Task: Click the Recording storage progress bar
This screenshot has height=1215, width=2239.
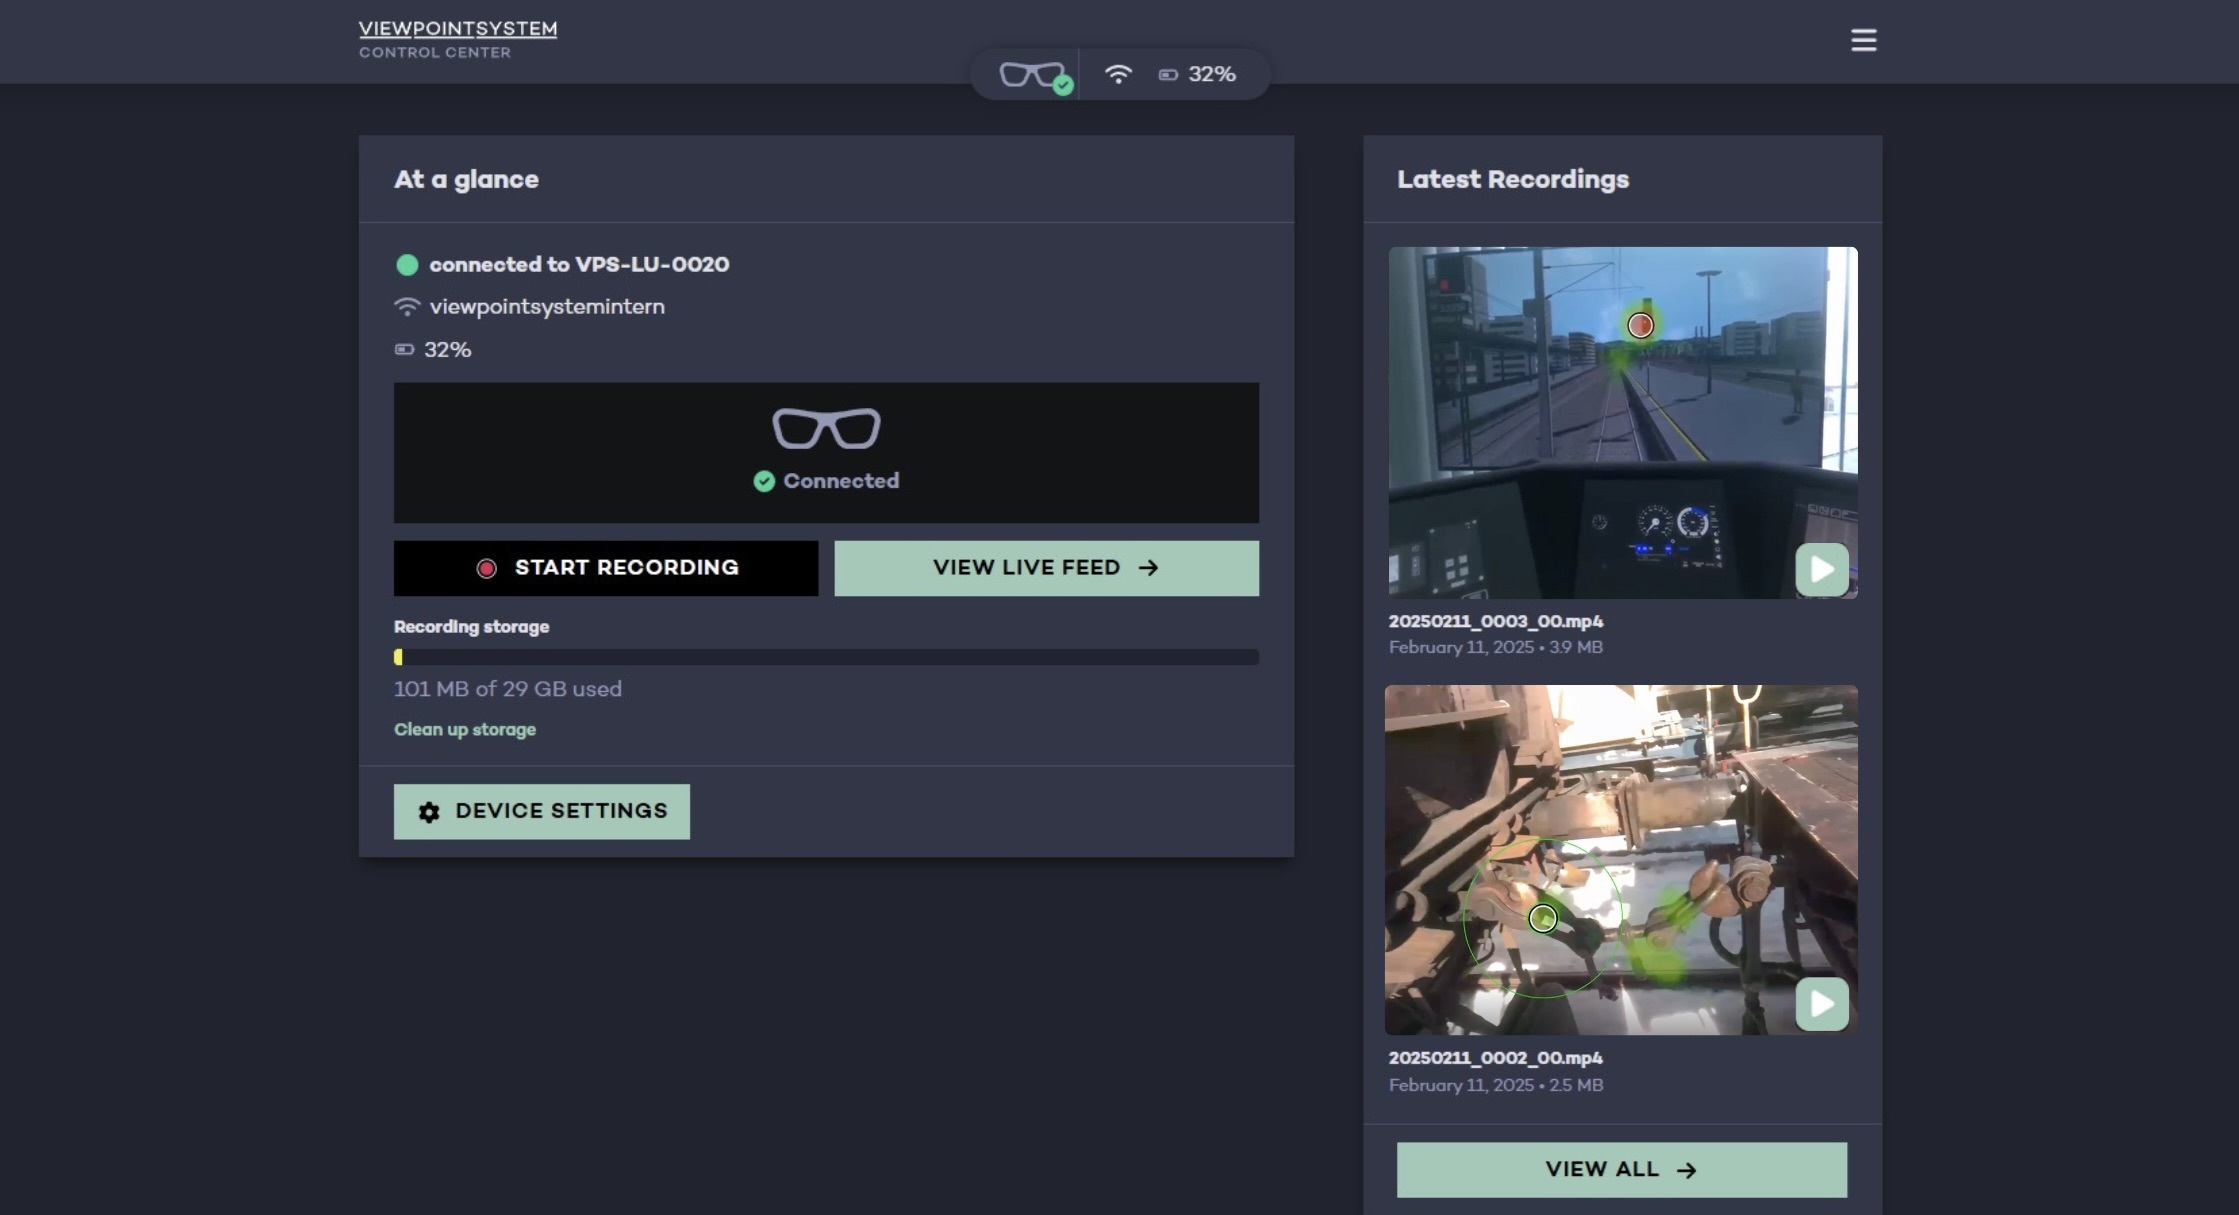Action: click(x=826, y=657)
